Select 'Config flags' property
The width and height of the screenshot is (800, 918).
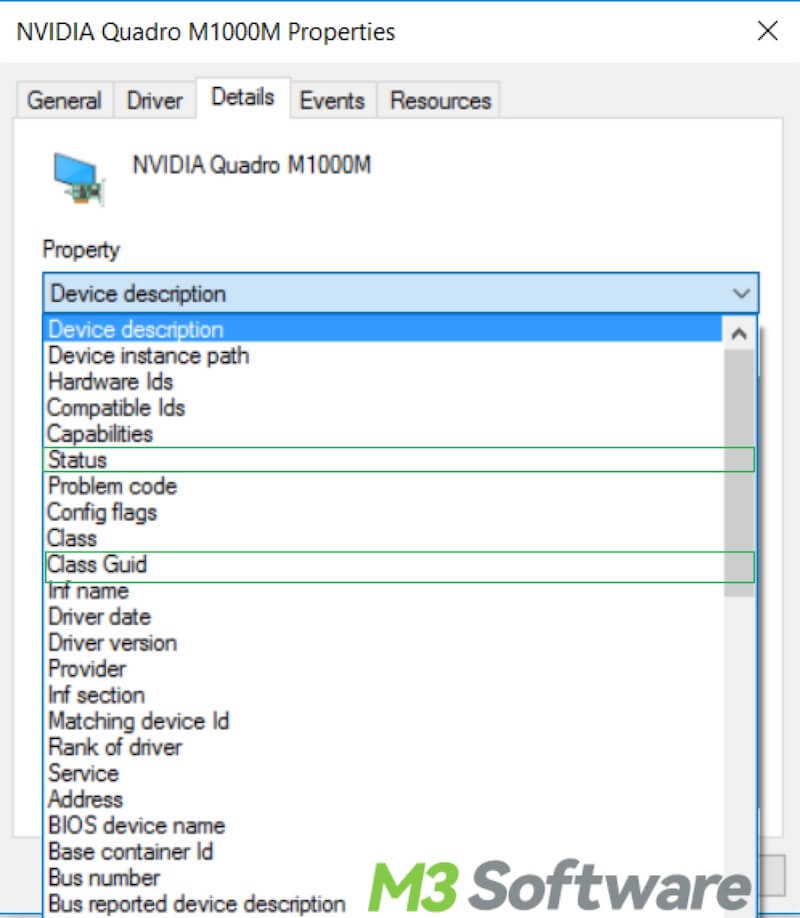(383, 512)
